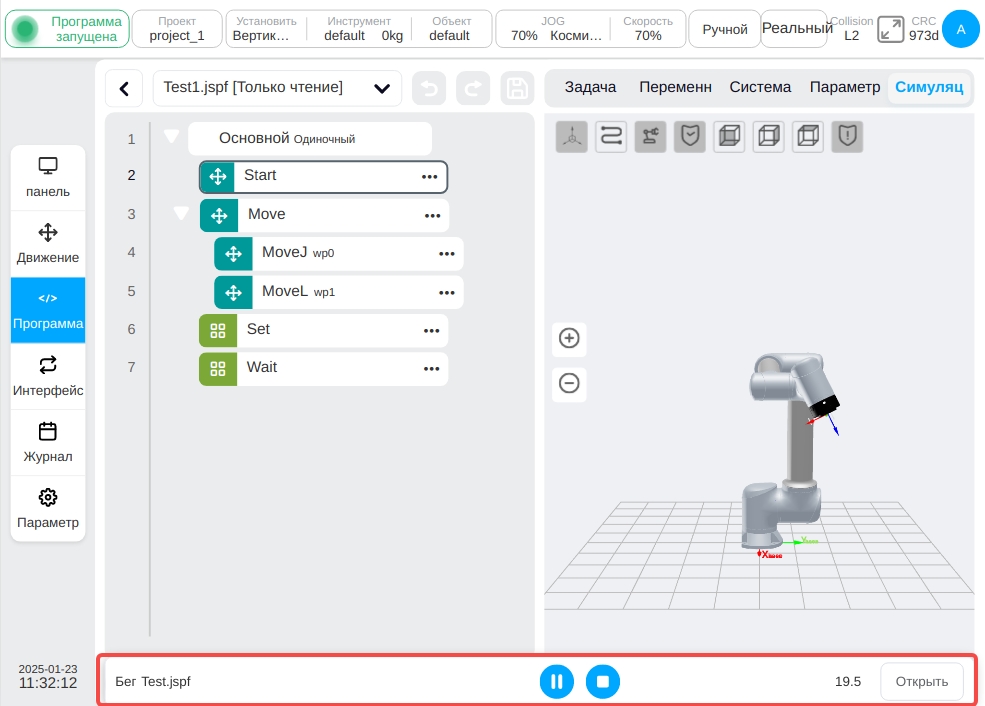
Task: Open the Объект default setting
Action: (x=451, y=29)
